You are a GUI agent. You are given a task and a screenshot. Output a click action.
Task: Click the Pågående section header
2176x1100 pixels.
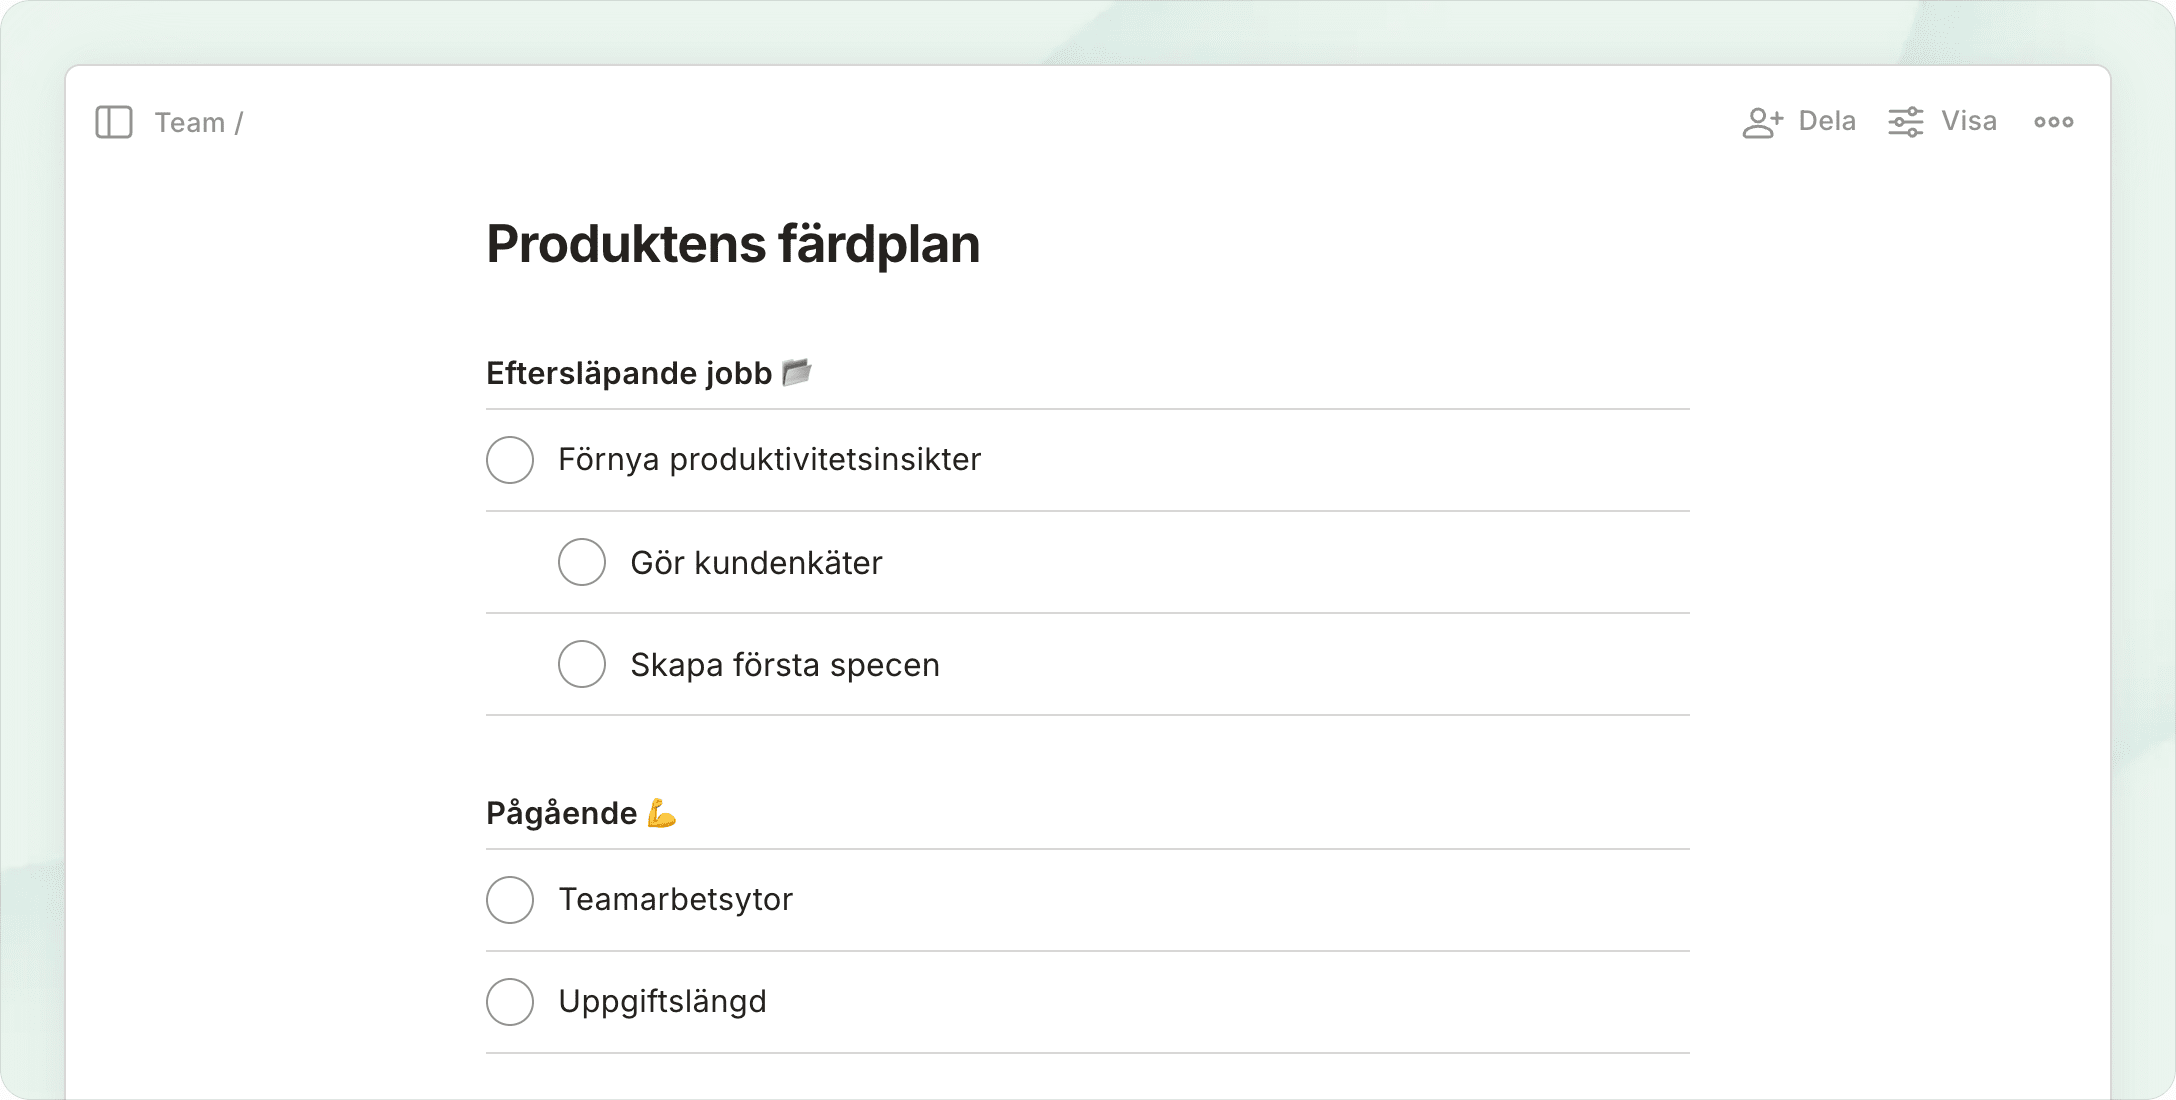pyautogui.click(x=561, y=813)
